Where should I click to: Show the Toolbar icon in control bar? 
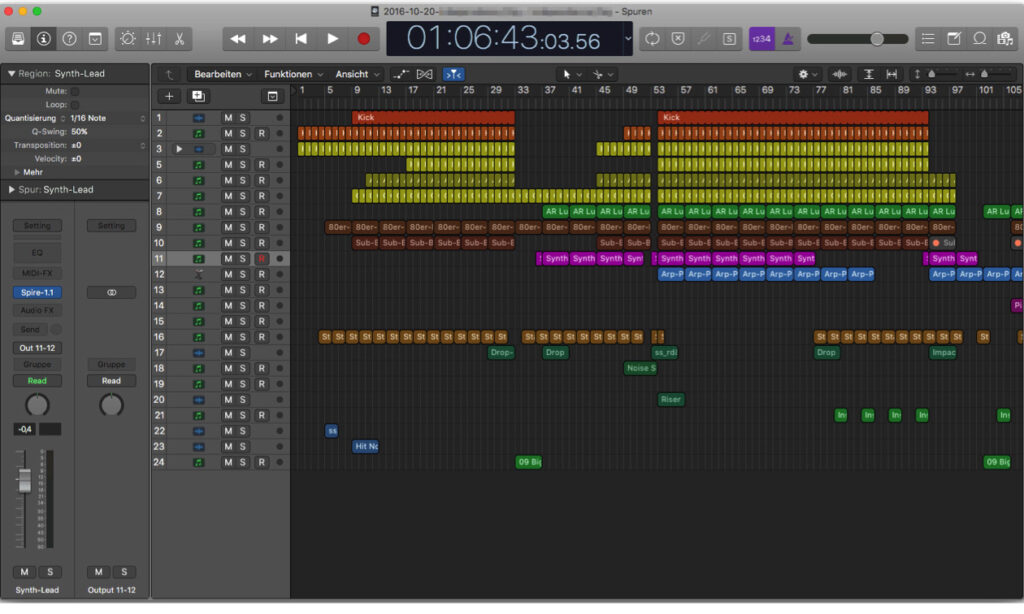coord(95,39)
